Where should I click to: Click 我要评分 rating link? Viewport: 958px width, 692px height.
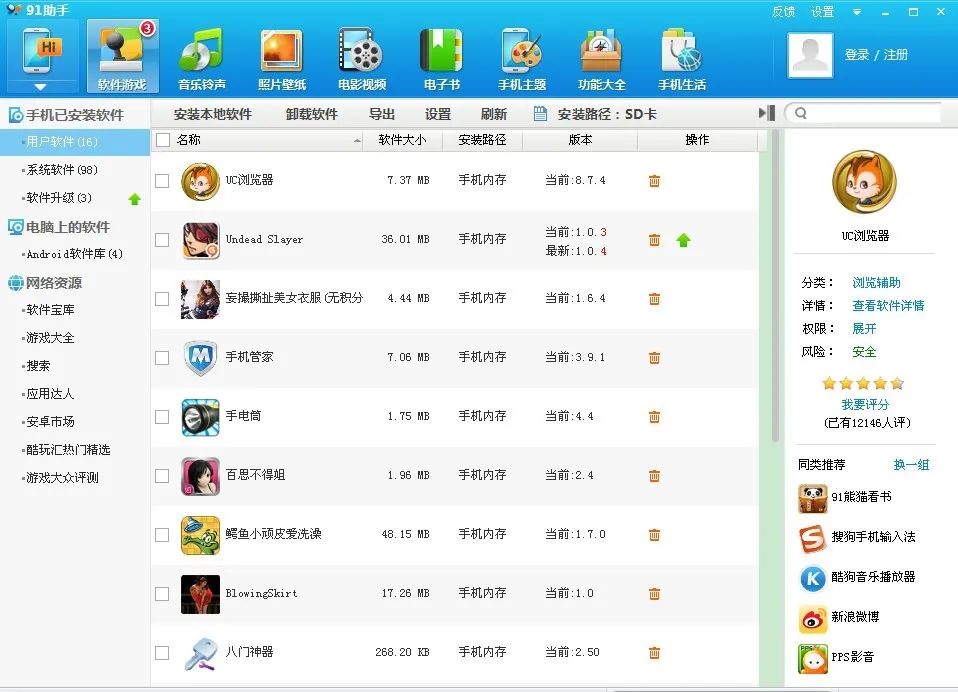click(x=865, y=404)
